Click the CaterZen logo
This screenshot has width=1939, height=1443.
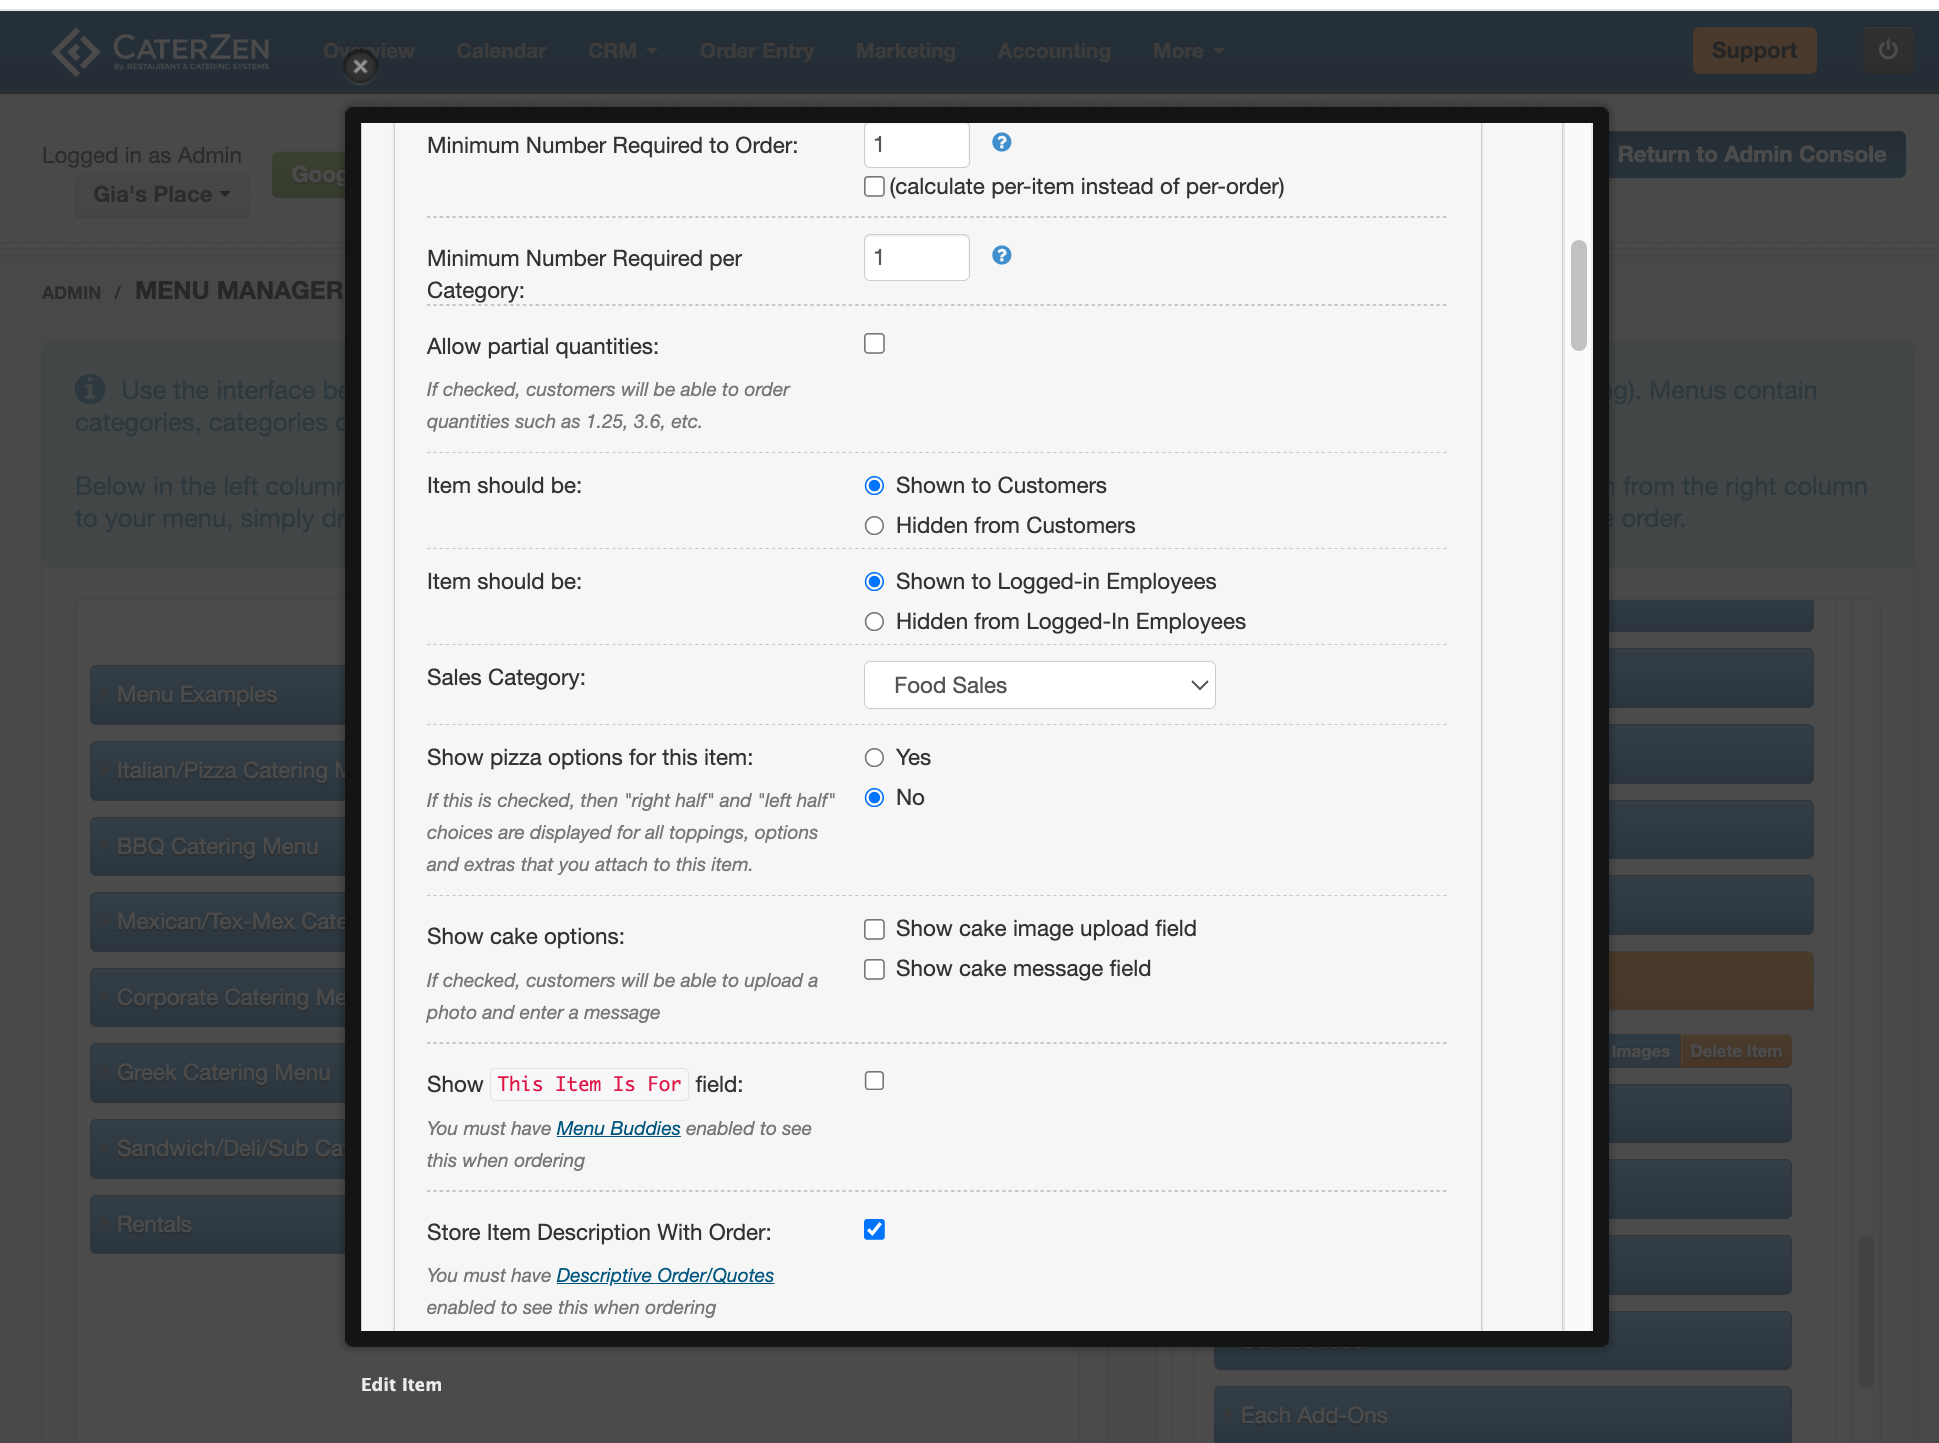160,51
